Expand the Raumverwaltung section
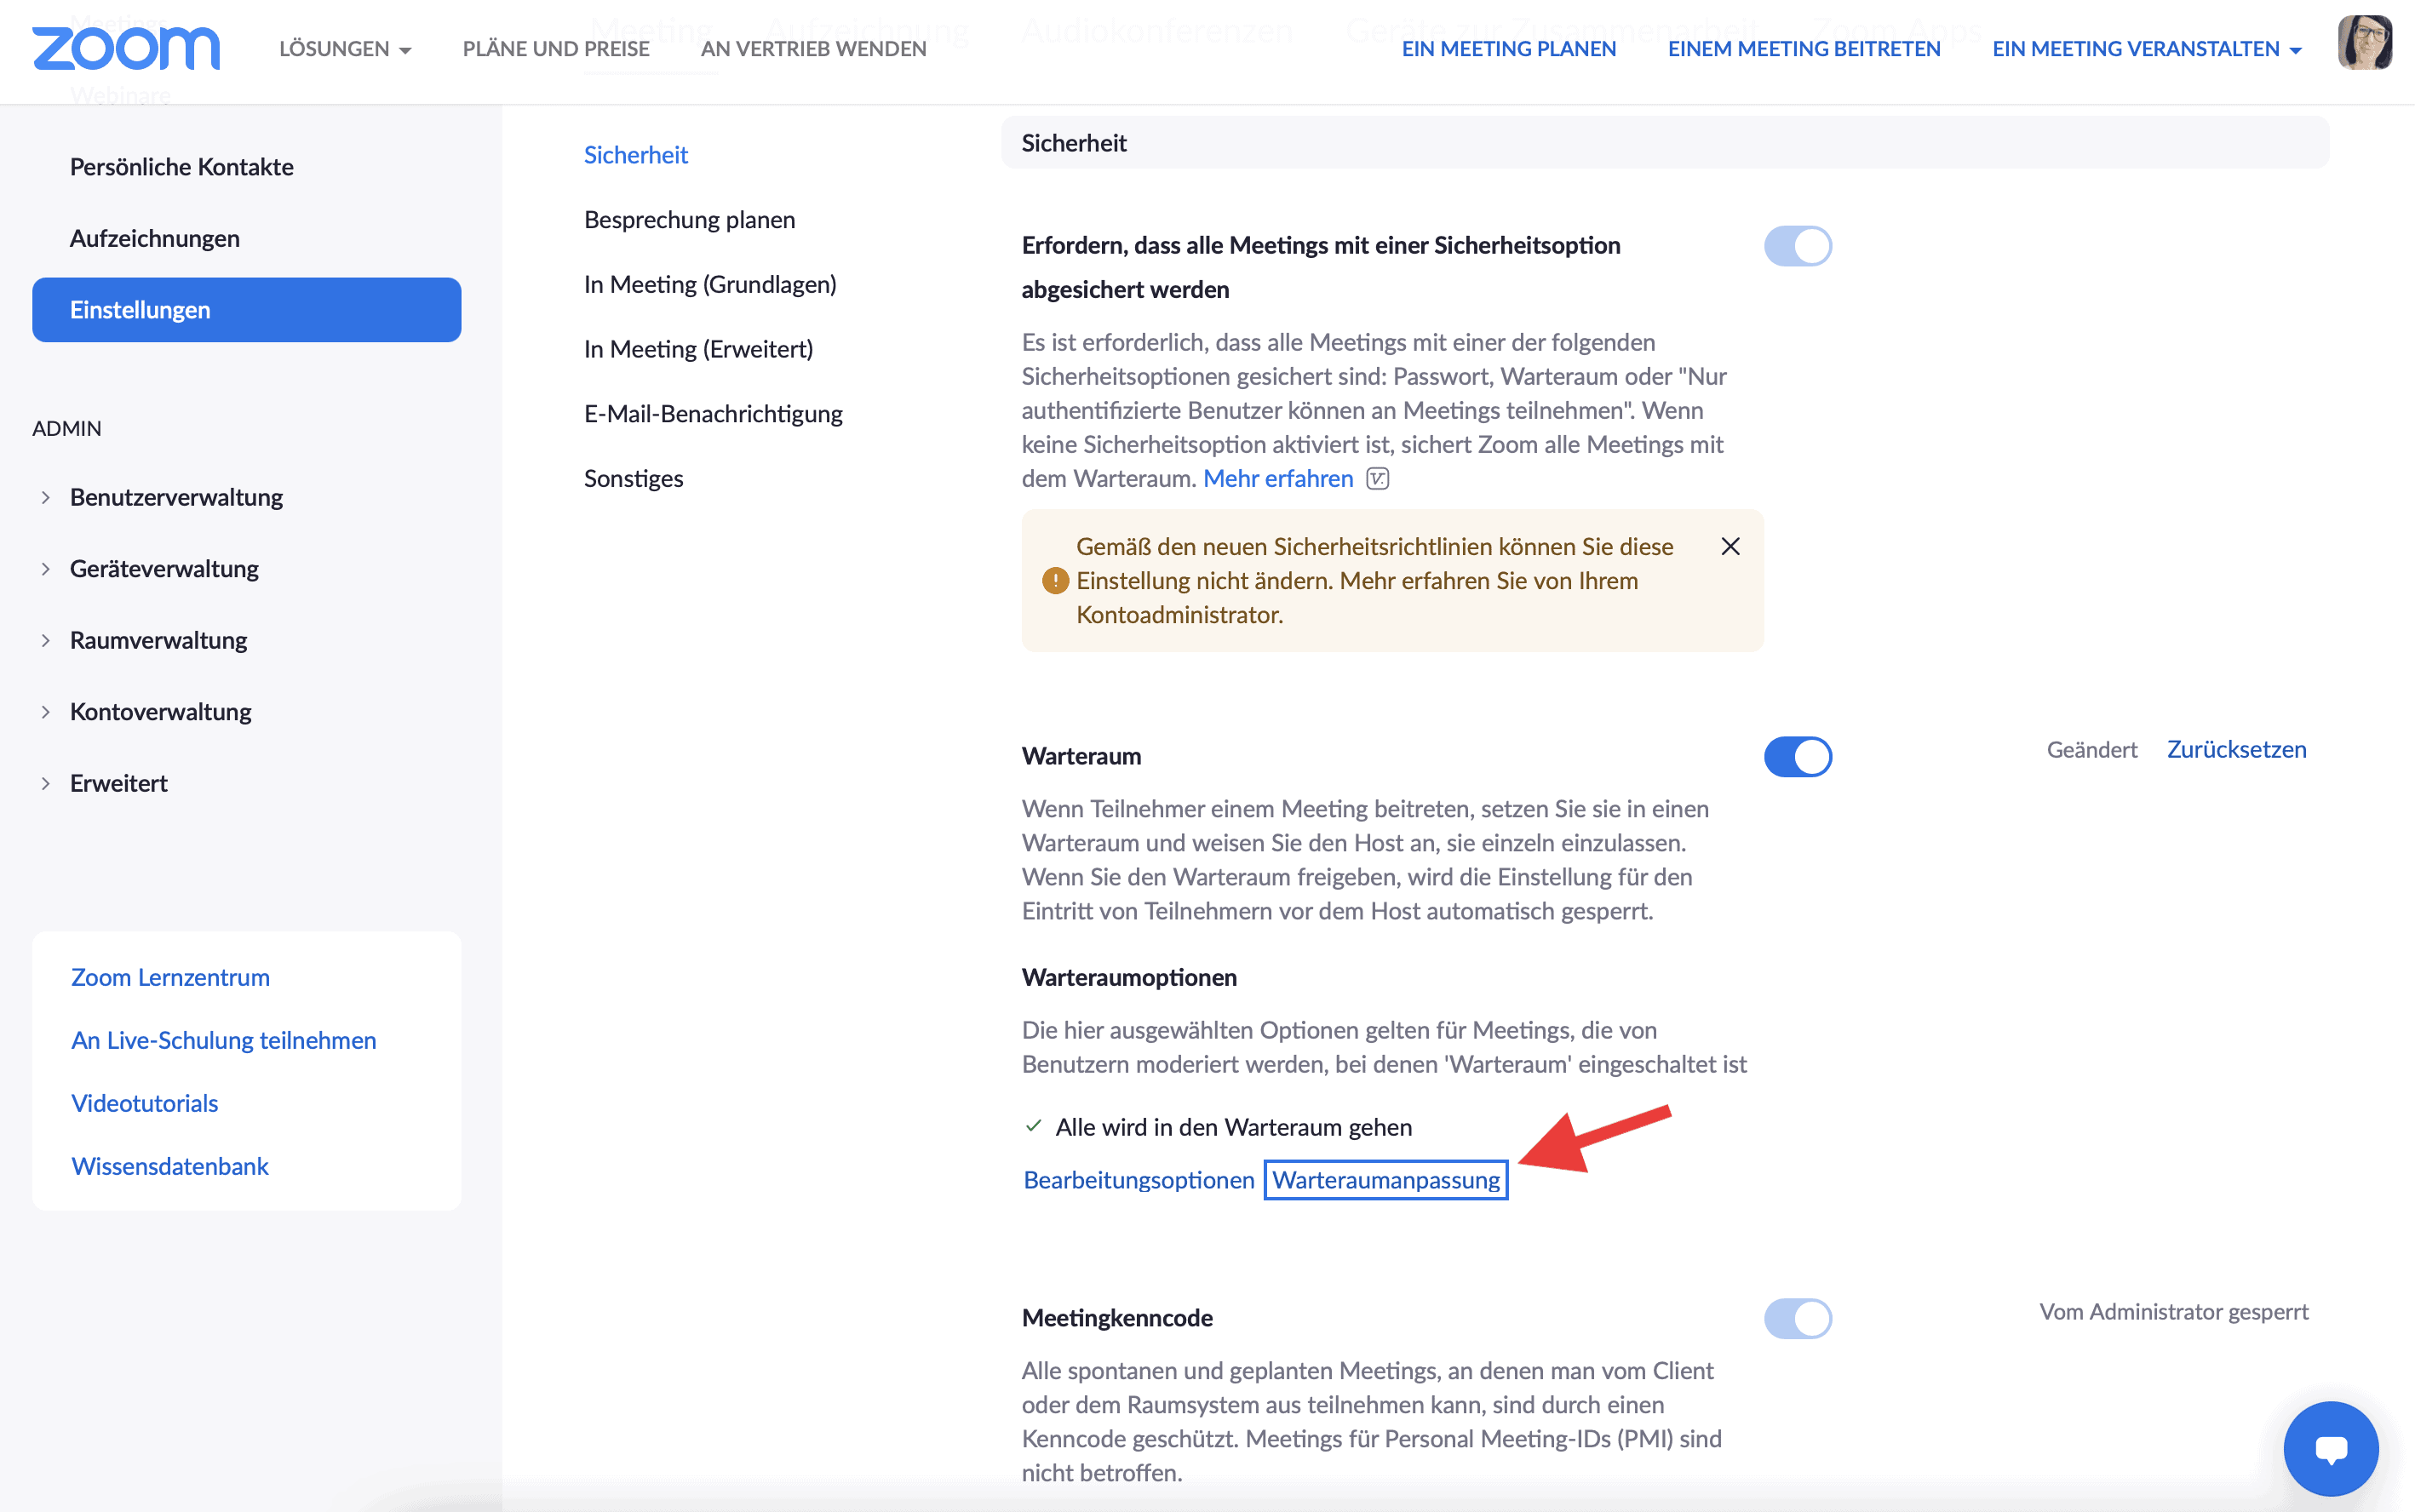The image size is (2415, 1512). 158,640
